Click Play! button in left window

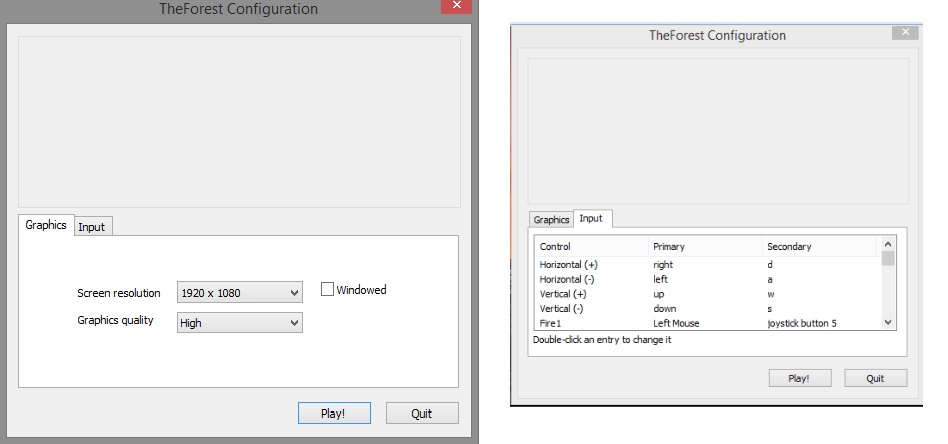pos(334,413)
